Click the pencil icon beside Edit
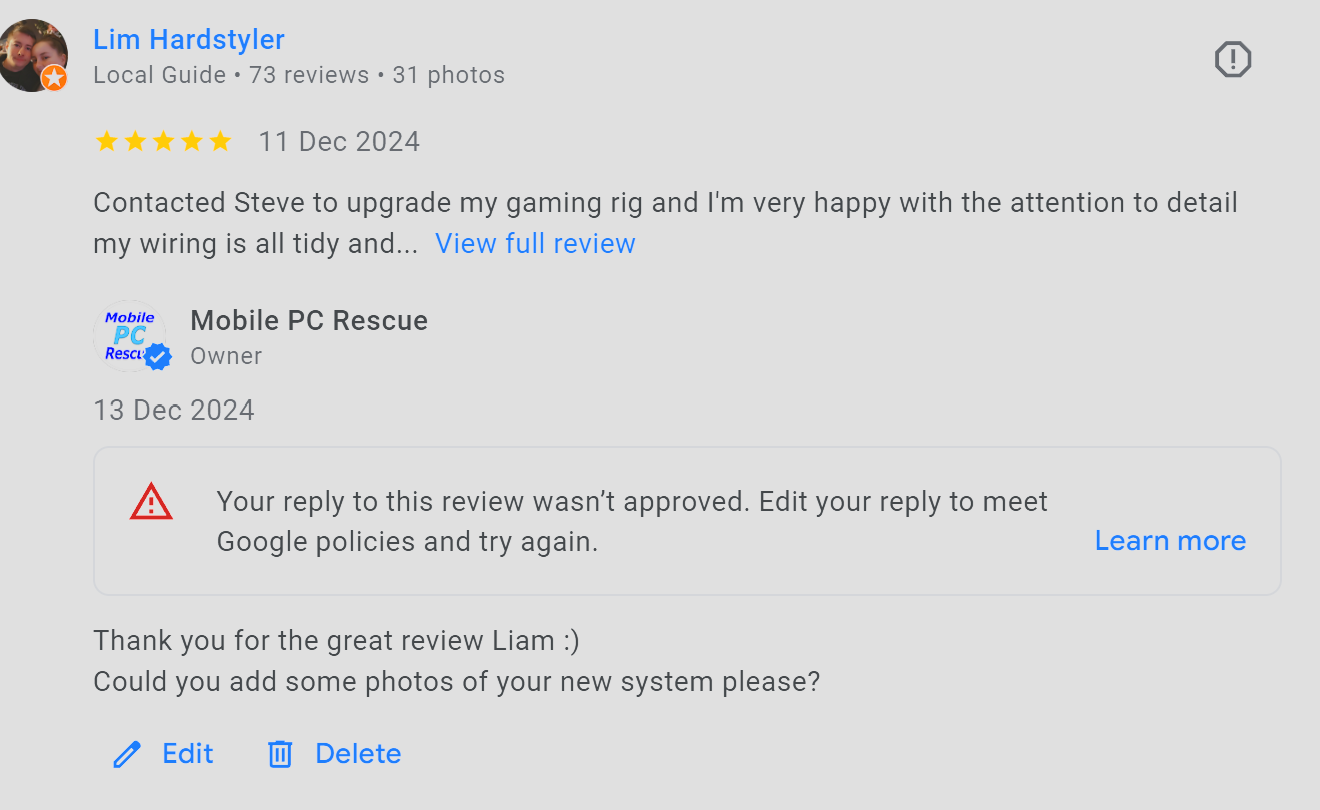The image size is (1320, 810). (127, 754)
